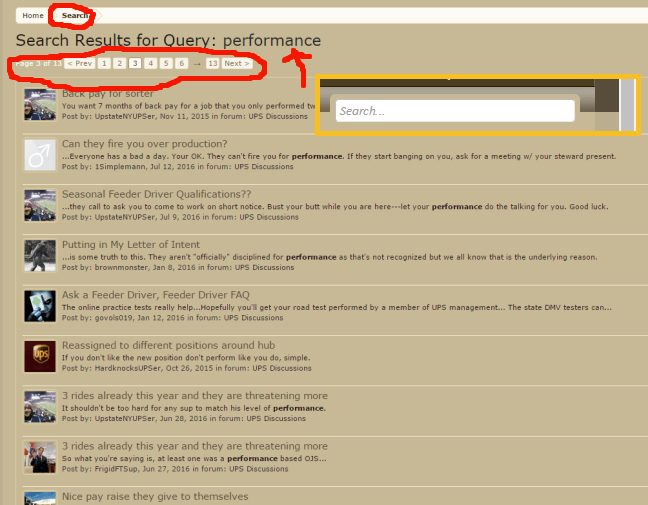Open brownmonster's profile link
This screenshot has width=648, height=505.
point(121,268)
